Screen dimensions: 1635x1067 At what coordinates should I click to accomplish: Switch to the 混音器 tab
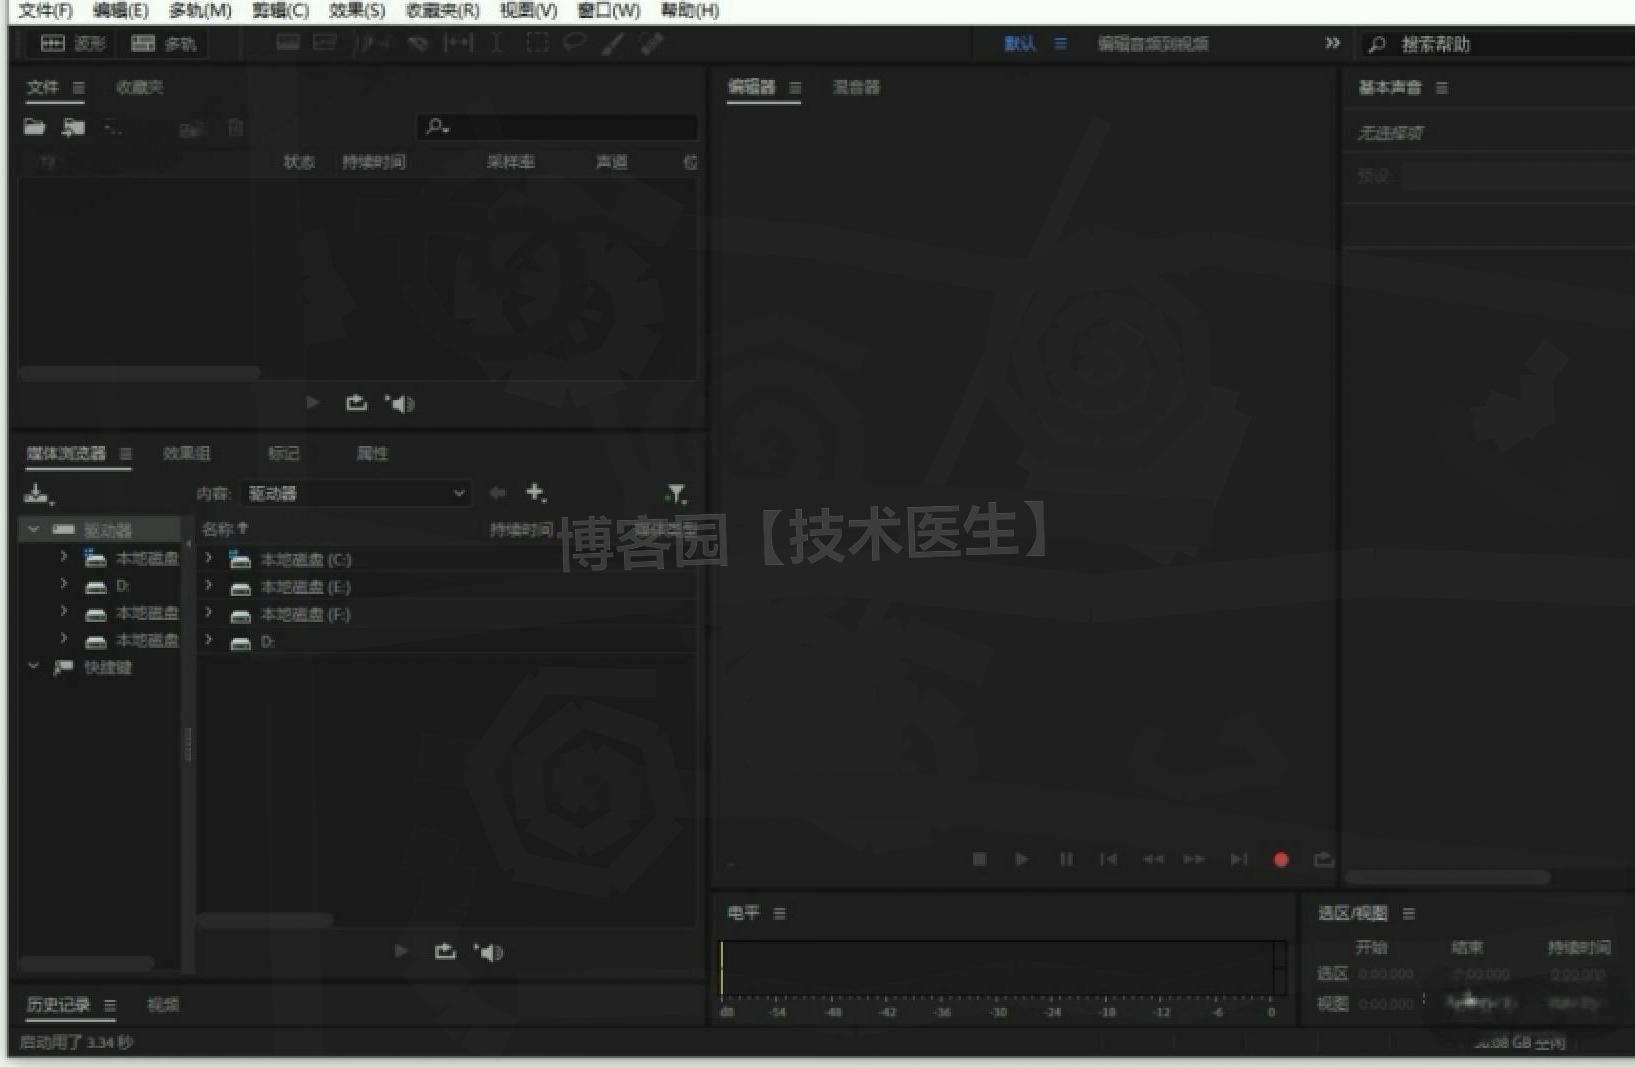pos(855,88)
